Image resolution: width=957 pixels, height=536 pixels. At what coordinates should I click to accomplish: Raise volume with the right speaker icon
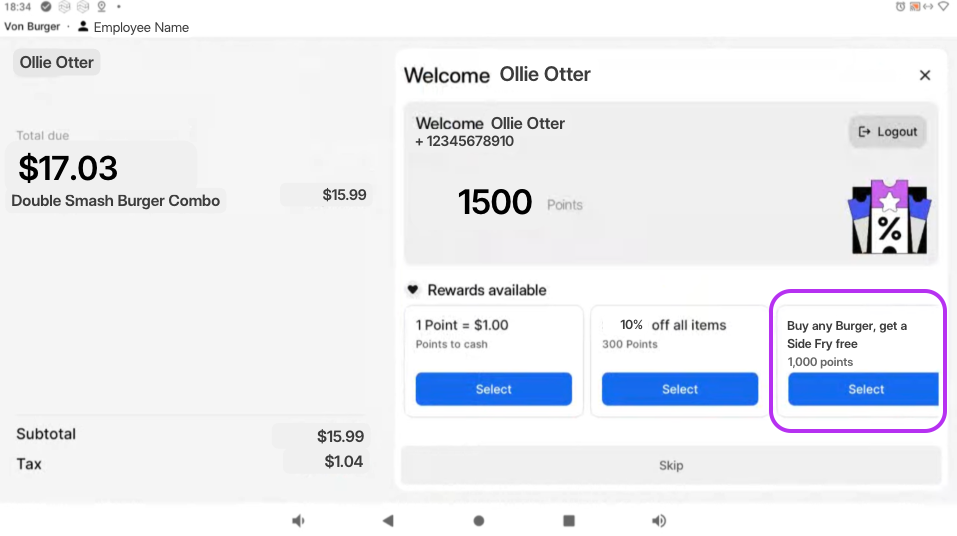(659, 520)
